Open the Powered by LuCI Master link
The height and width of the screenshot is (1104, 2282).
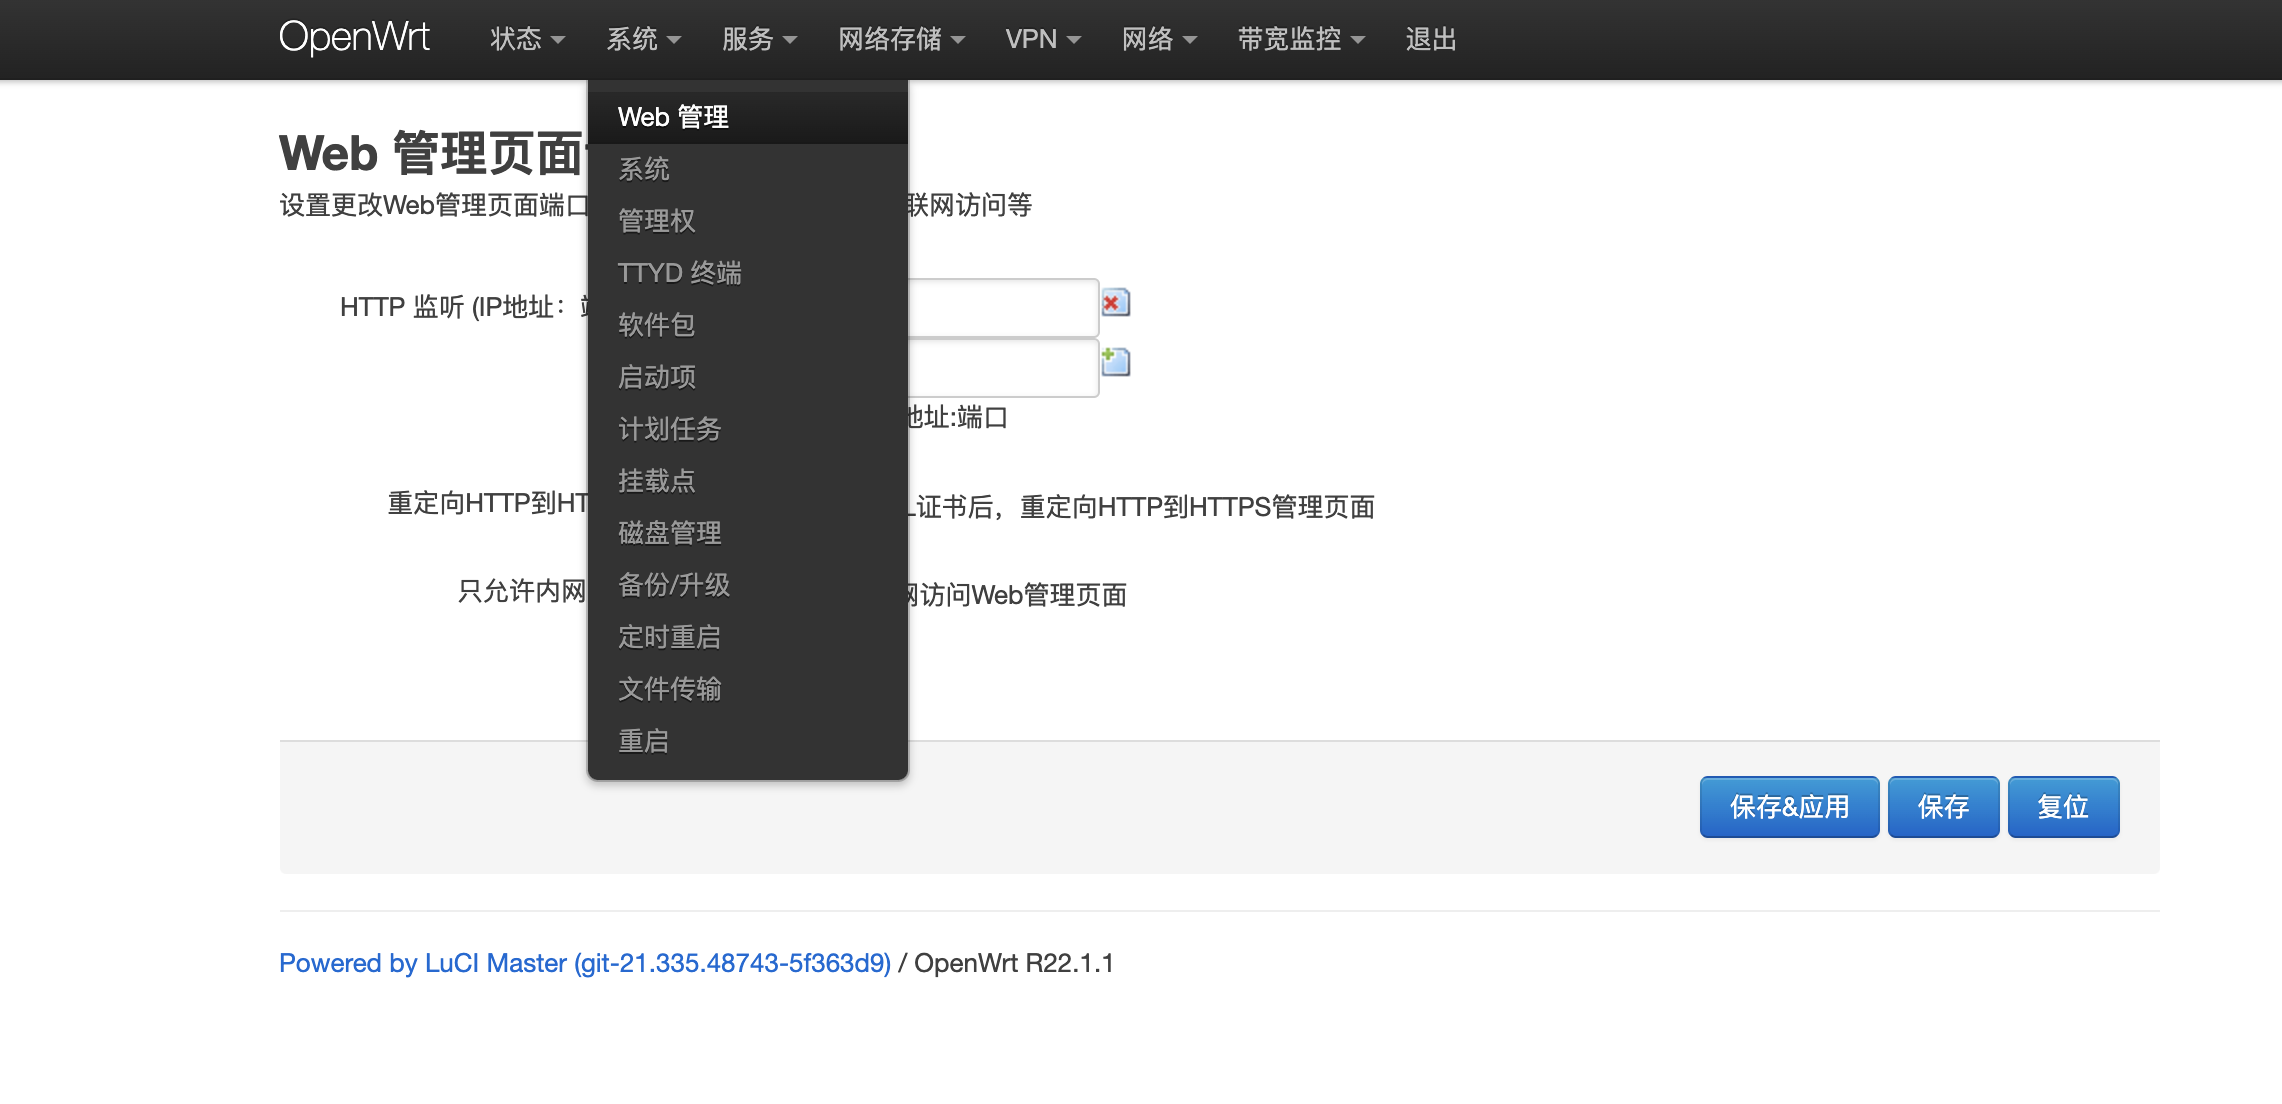(x=585, y=963)
